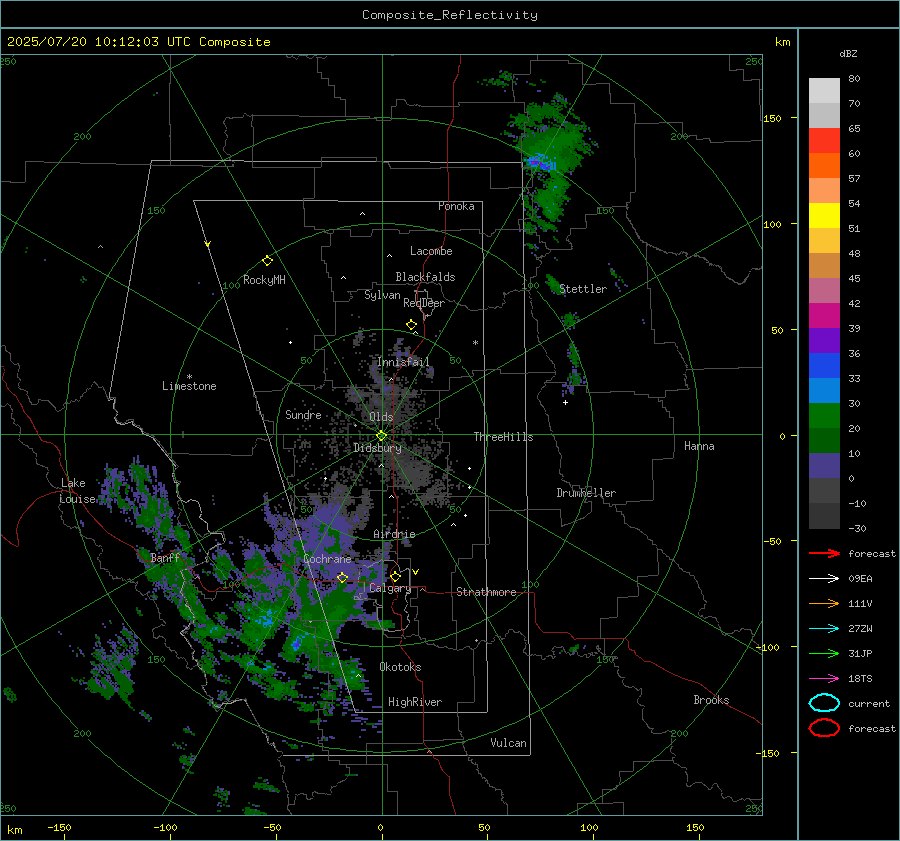
Task: Select the 80 dBZ legend color swatch
Action: click(x=824, y=91)
